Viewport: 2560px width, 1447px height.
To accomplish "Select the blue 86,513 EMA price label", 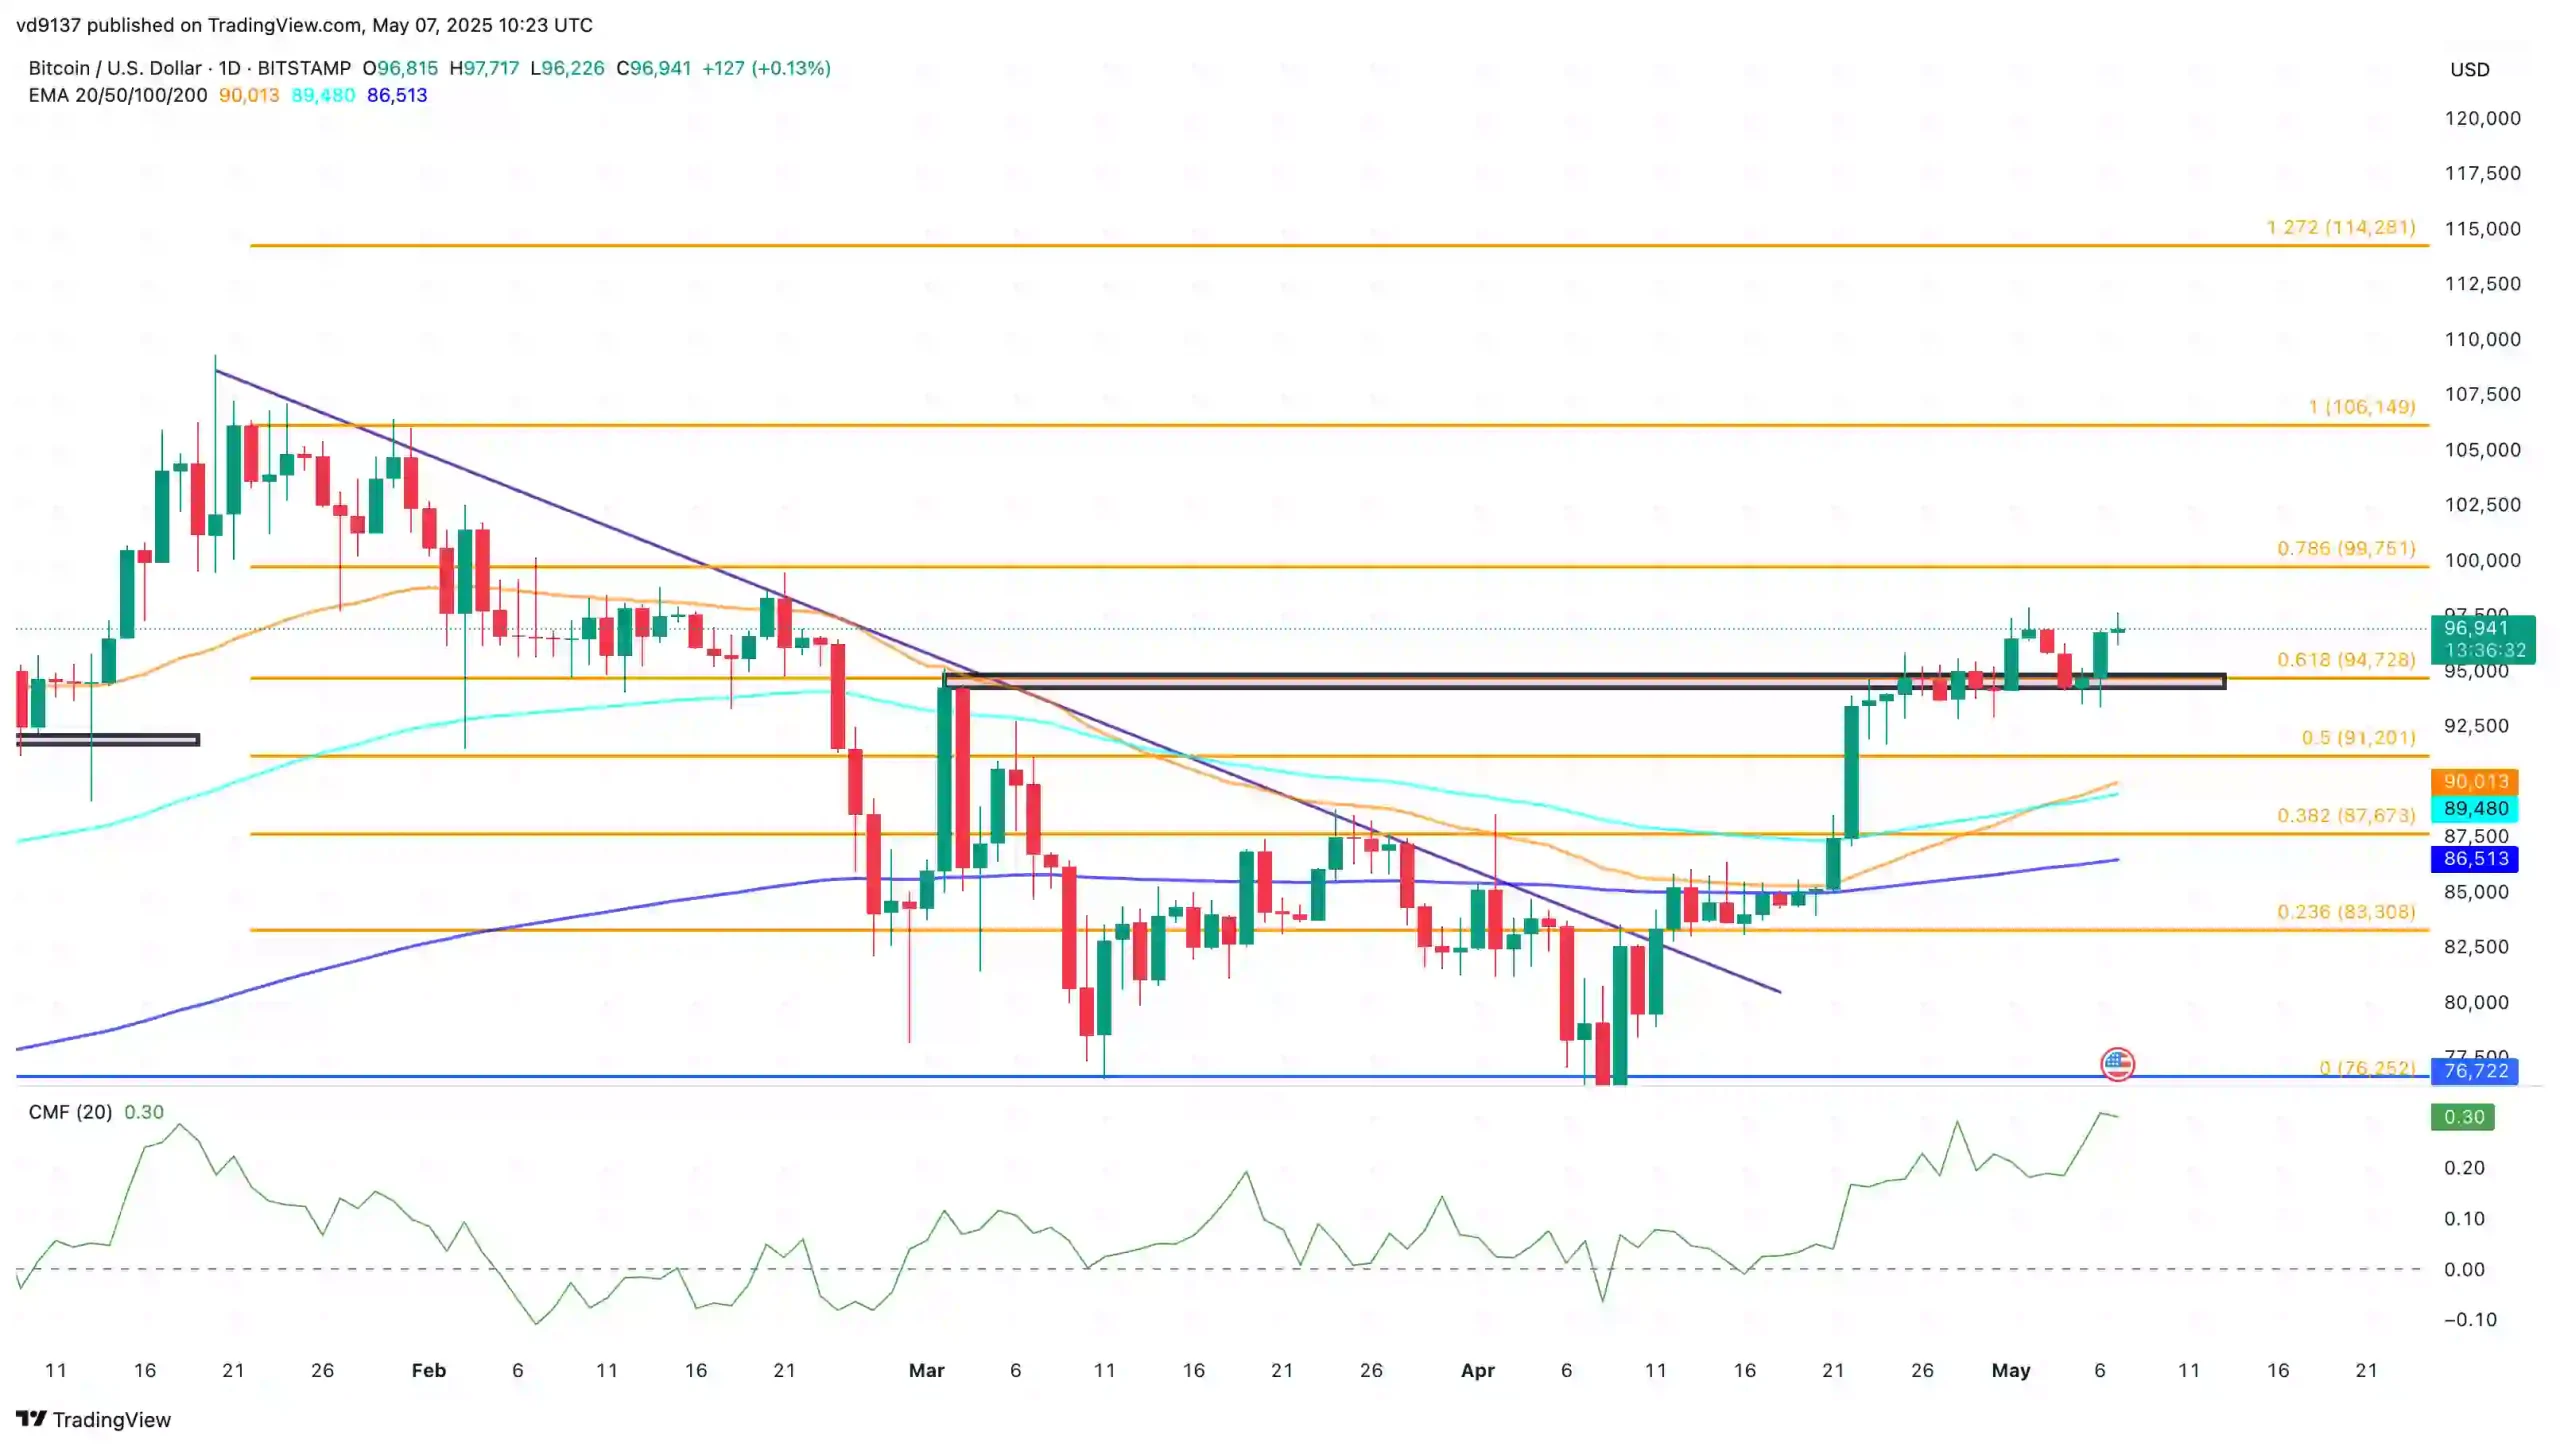I will coord(2473,857).
